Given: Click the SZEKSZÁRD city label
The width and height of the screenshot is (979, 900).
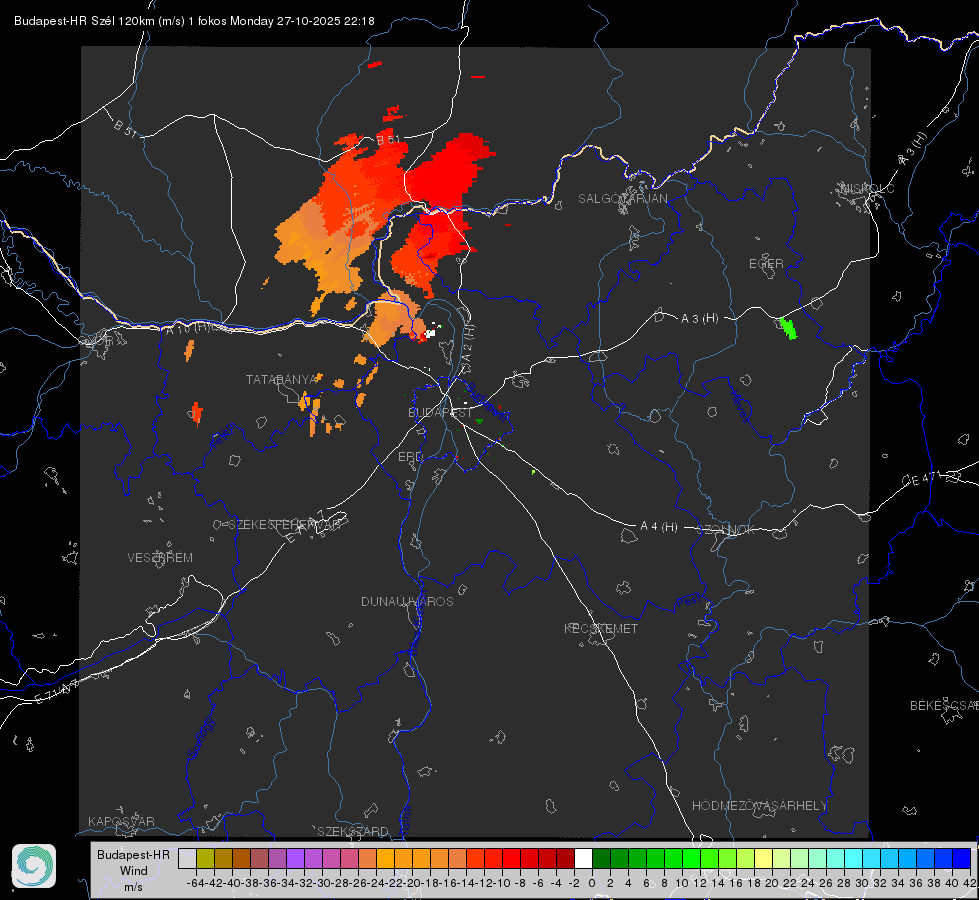Looking at the screenshot, I should click(353, 831).
